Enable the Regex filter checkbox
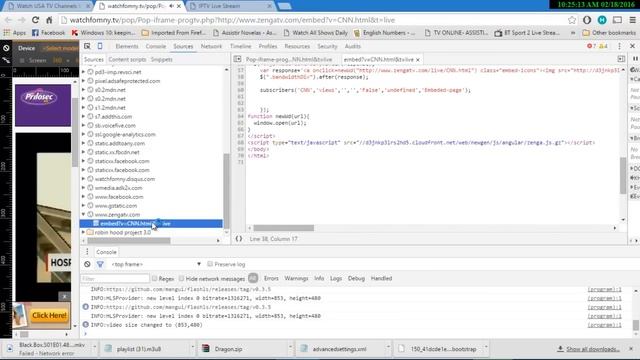Image resolution: width=640 pixels, height=360 pixels. click(x=154, y=278)
